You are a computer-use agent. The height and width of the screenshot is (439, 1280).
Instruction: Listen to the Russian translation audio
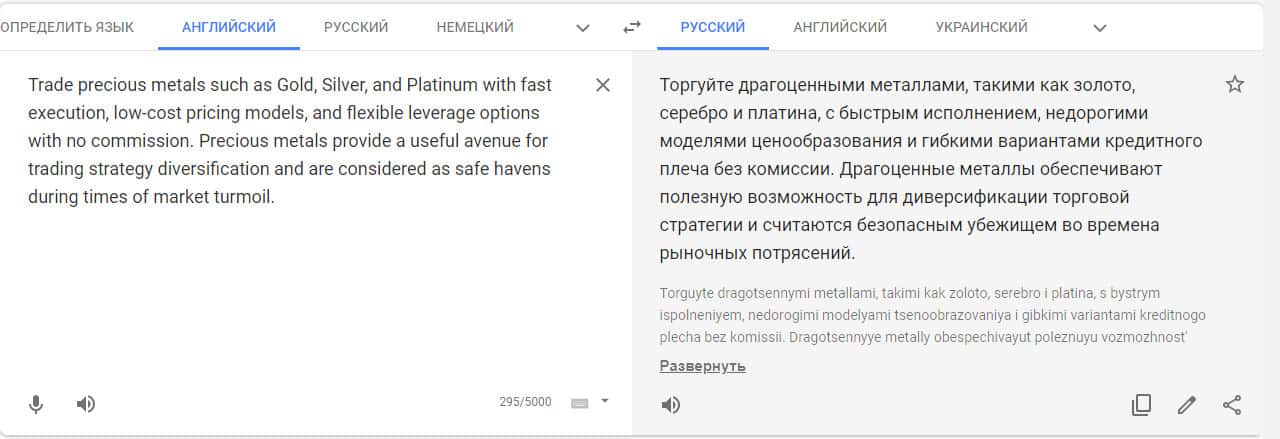[670, 405]
